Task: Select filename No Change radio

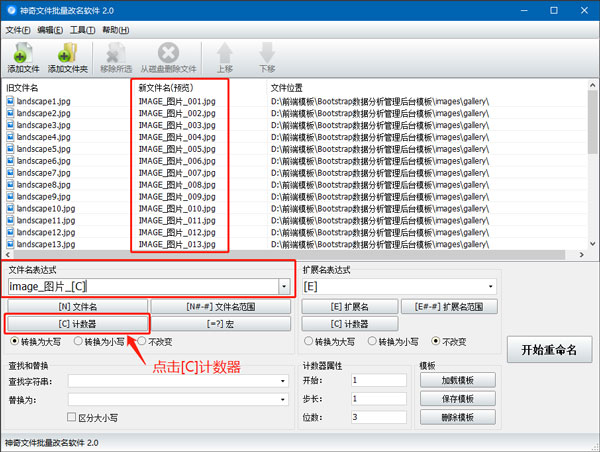Action: tap(142, 341)
